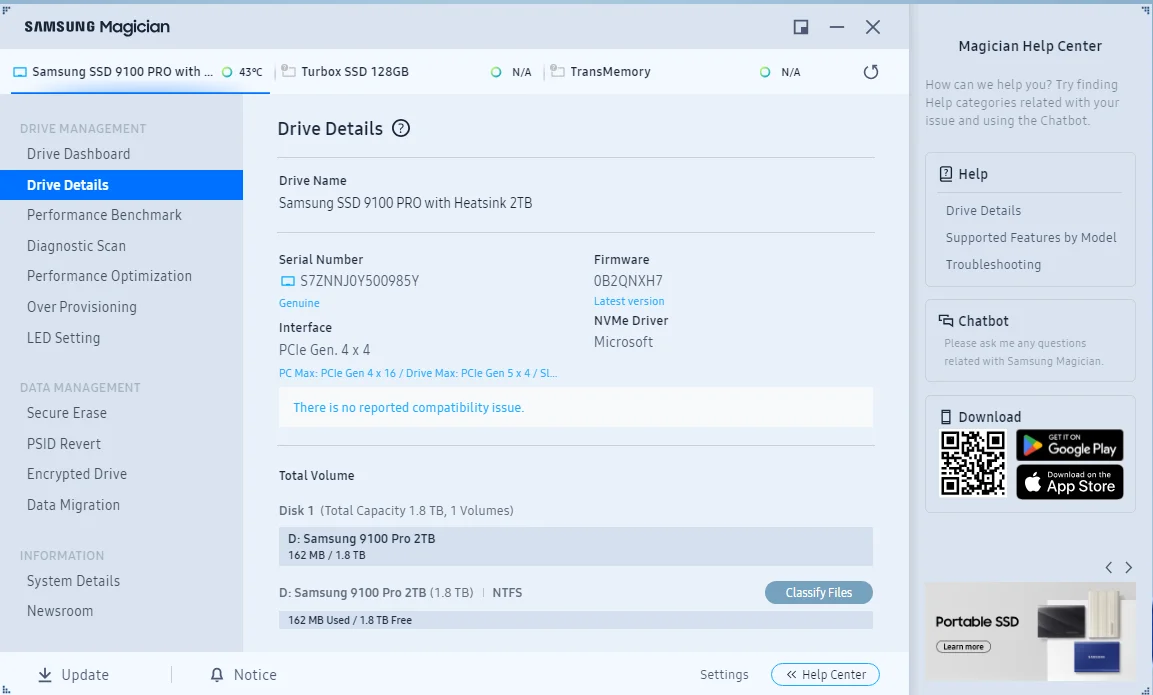Click the Samsung SSD 9100 PRO tab drive icon
This screenshot has height=695, width=1153.
pyautogui.click(x=20, y=72)
